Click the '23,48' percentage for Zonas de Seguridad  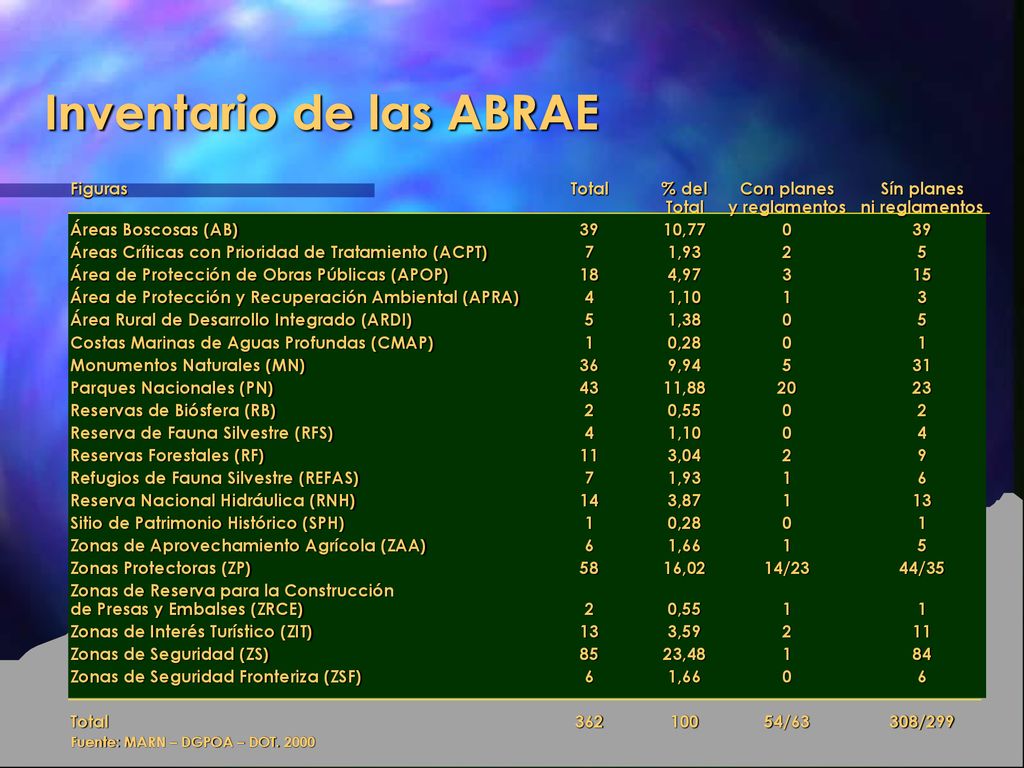684,654
